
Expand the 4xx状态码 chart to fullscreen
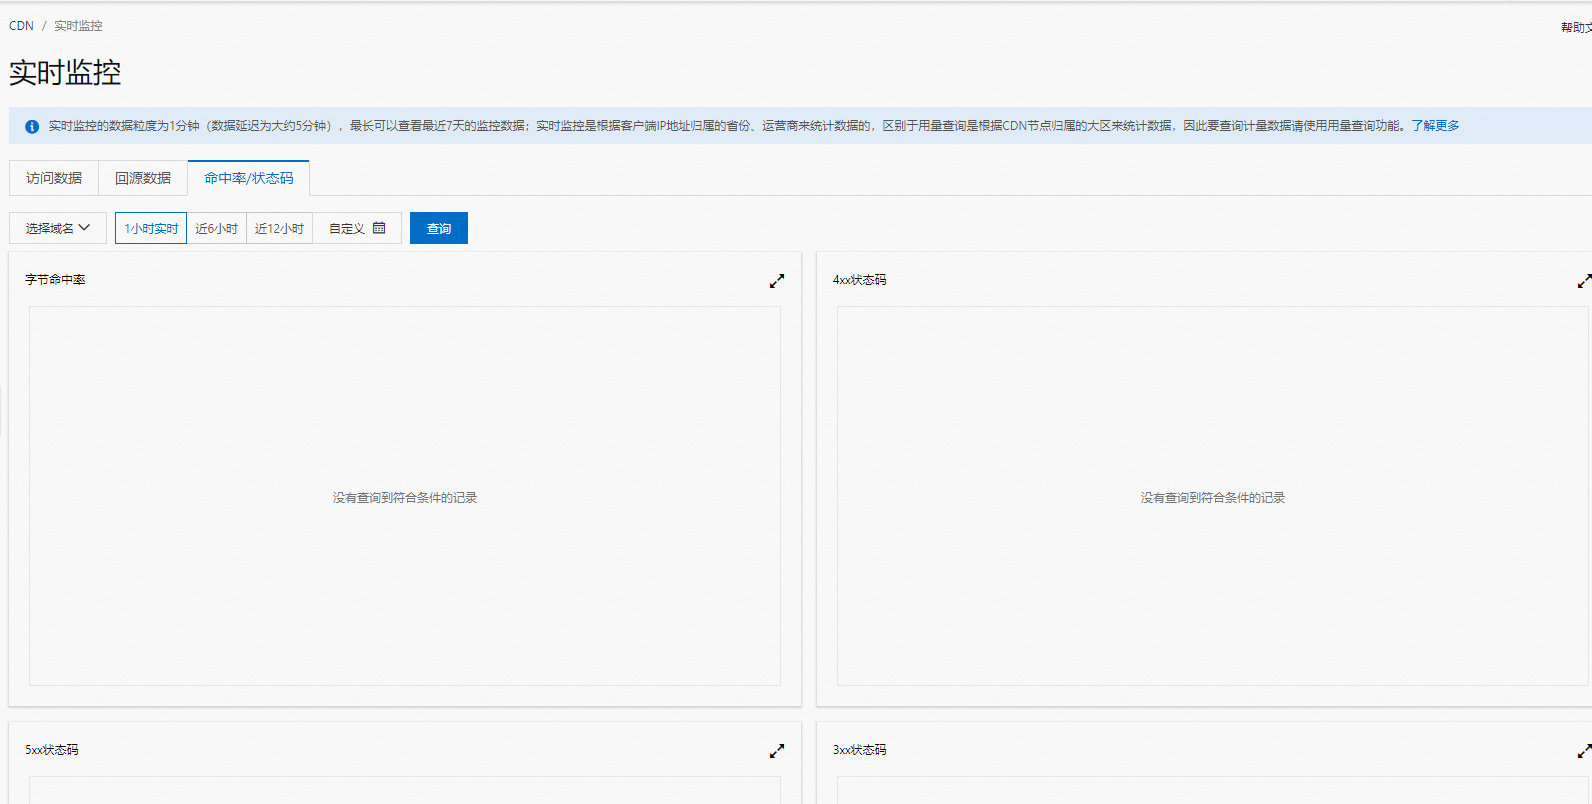click(1584, 281)
